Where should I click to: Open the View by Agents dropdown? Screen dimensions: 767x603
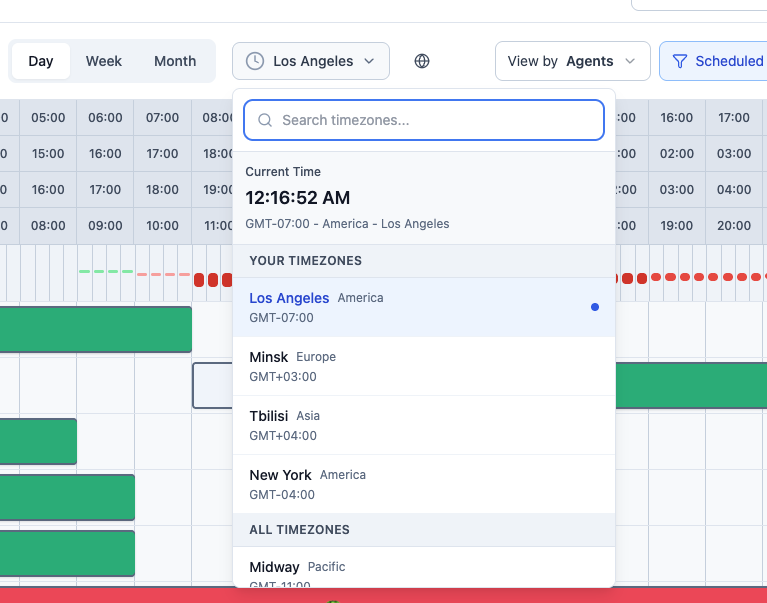(573, 61)
